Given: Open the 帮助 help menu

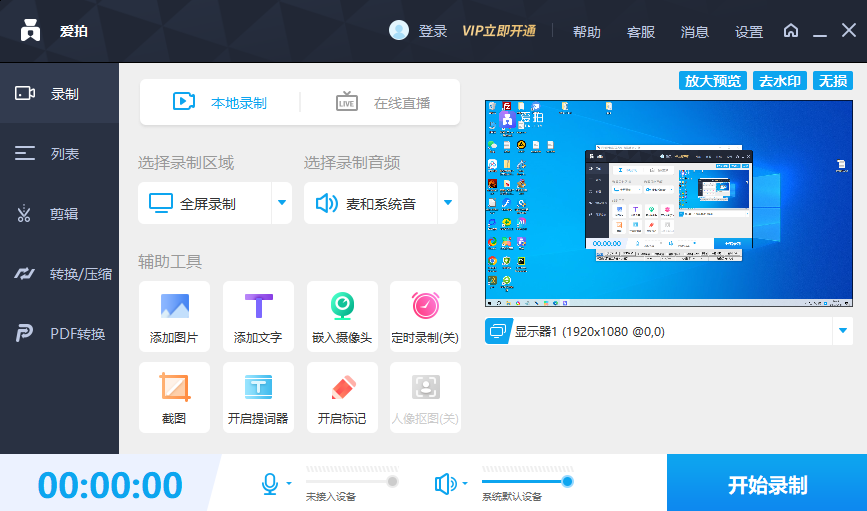Looking at the screenshot, I should pyautogui.click(x=587, y=32).
